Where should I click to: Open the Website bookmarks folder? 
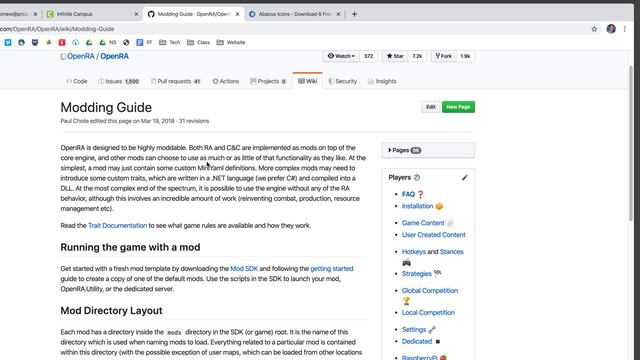231,42
